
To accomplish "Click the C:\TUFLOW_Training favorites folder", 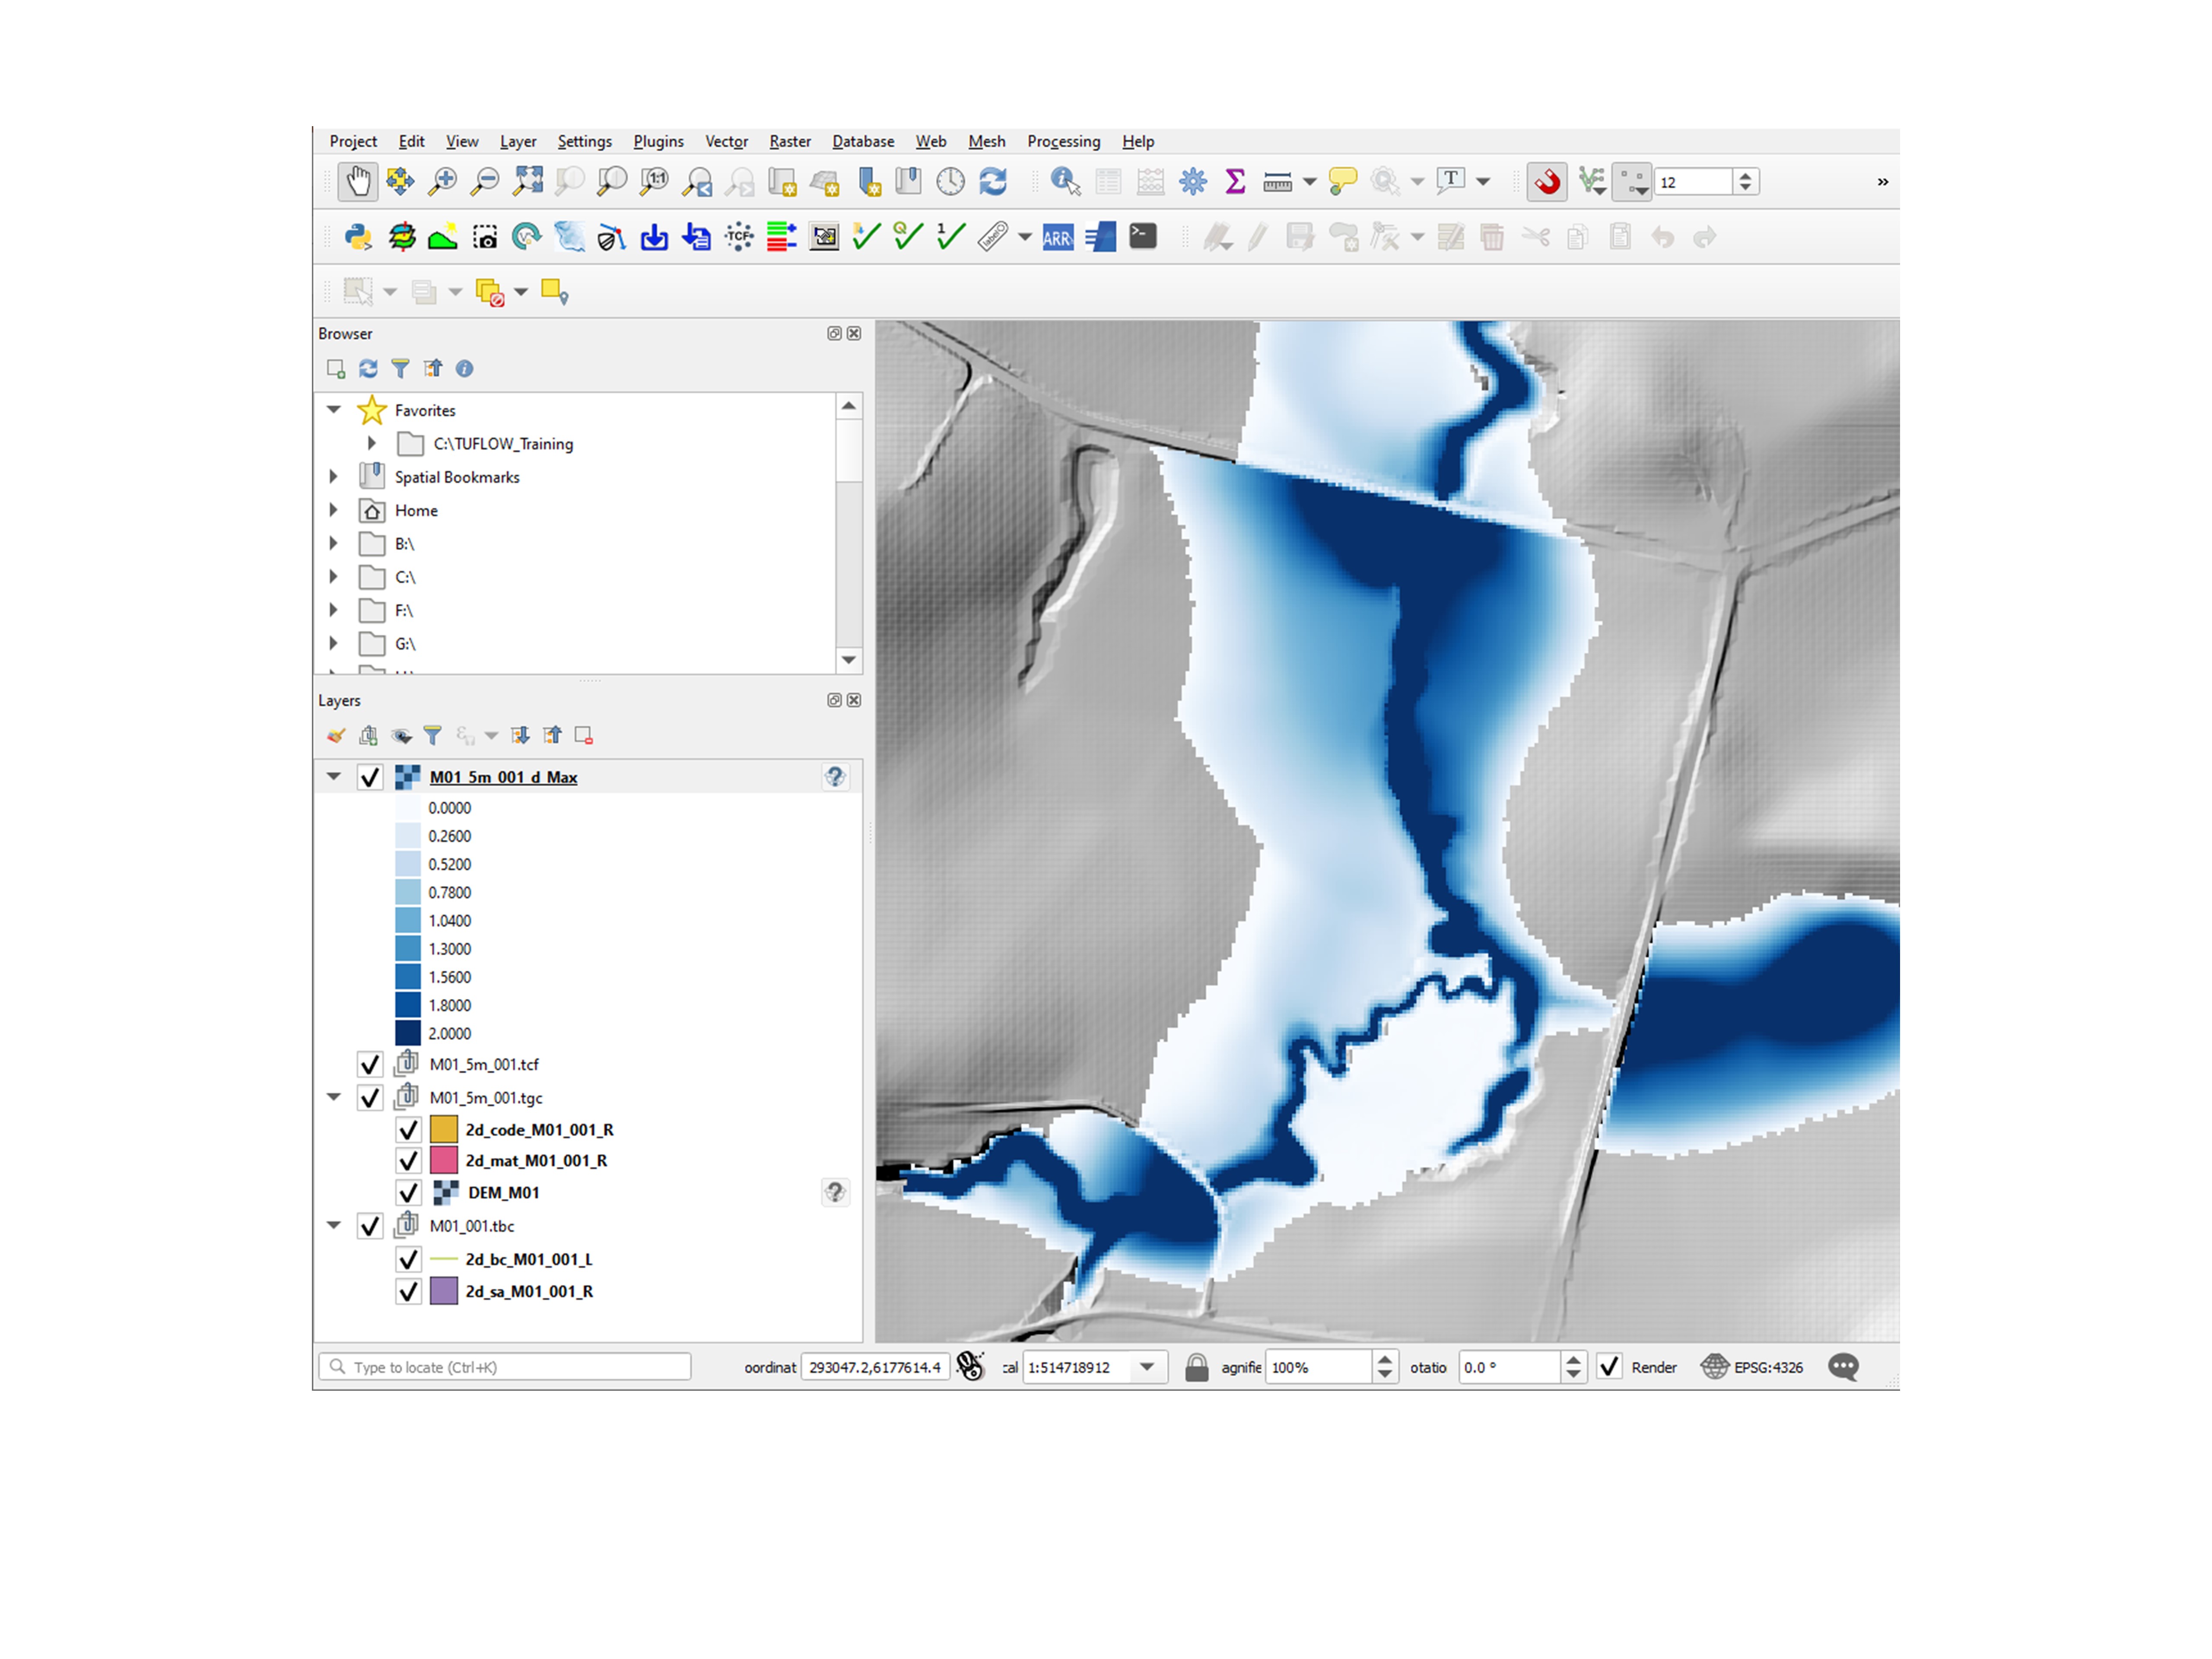I will pyautogui.click(x=502, y=444).
